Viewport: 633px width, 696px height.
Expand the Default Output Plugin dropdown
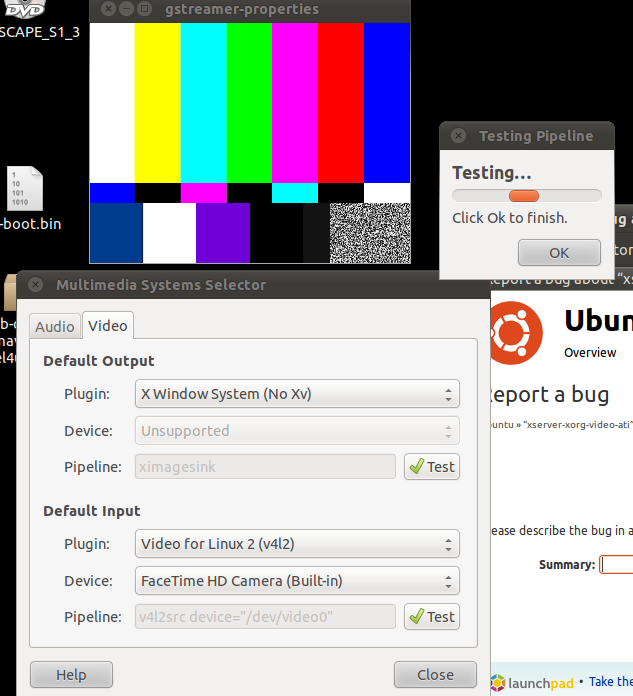click(297, 394)
